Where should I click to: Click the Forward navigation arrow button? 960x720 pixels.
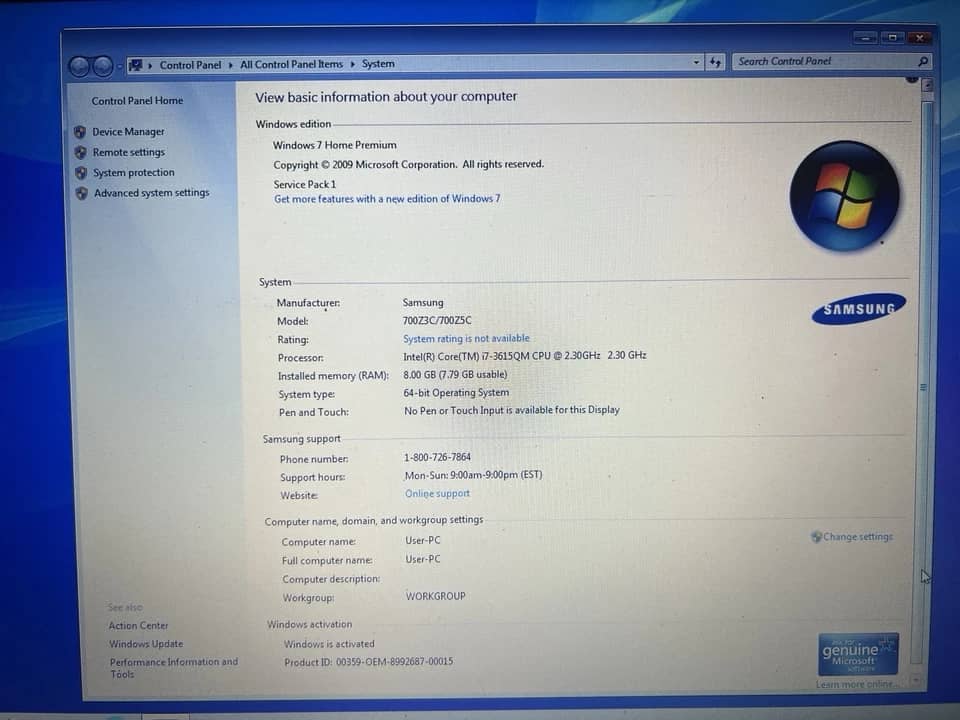click(102, 66)
